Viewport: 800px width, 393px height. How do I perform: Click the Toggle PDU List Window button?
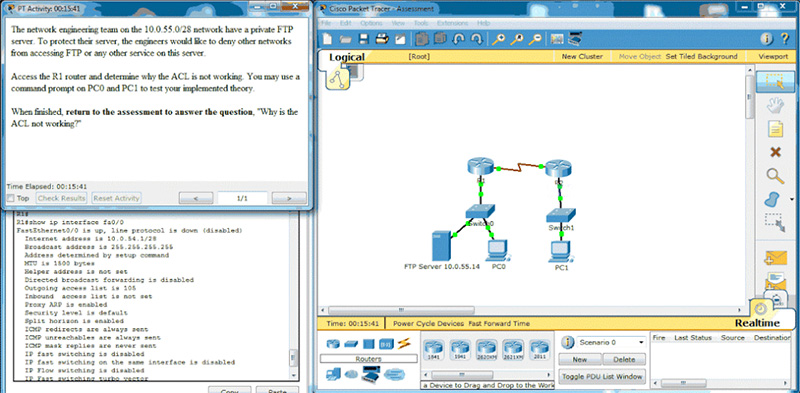point(603,377)
